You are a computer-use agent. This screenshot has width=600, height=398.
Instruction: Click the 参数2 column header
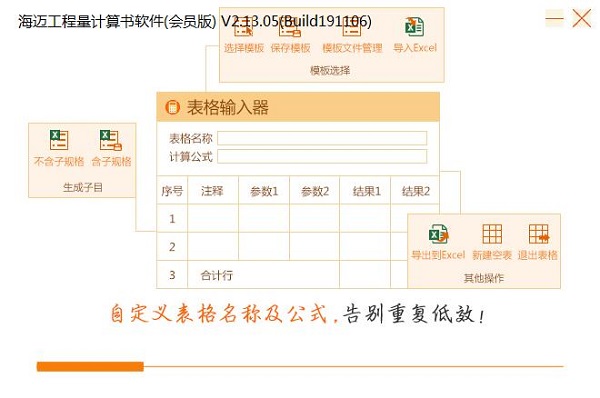coord(315,191)
